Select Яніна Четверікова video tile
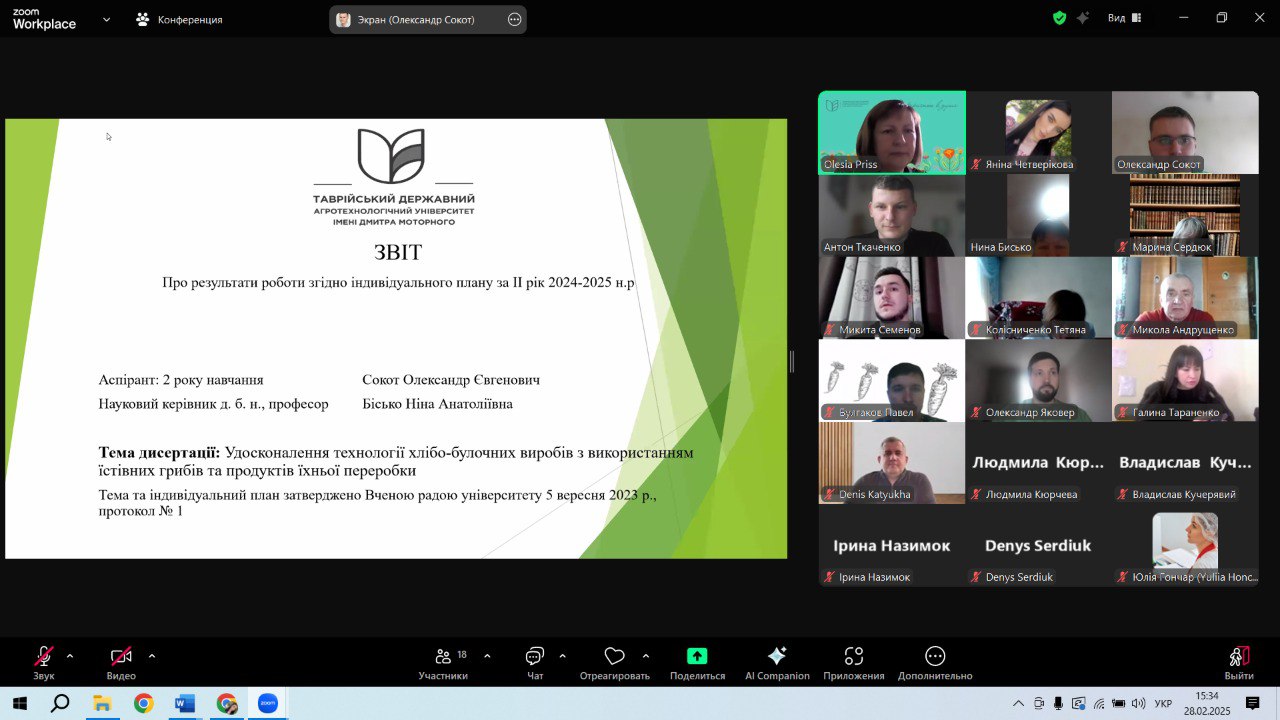1280x720 pixels. [1038, 132]
